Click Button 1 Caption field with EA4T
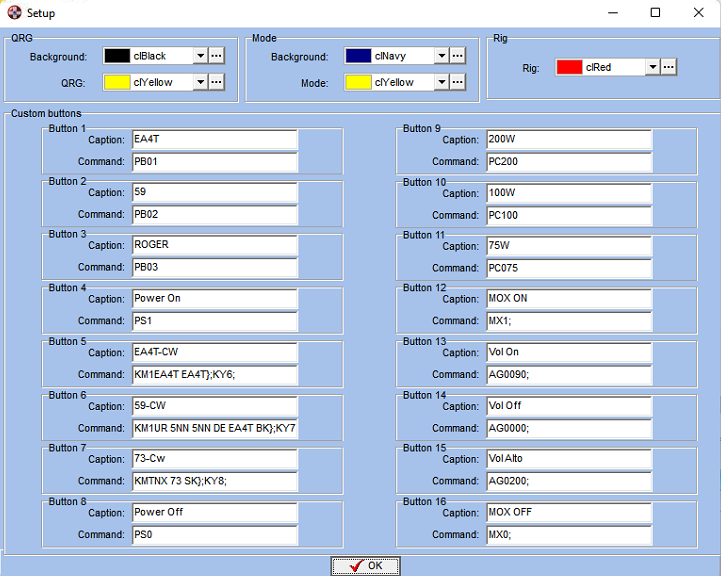This screenshot has height=576, width=721. [x=214, y=139]
